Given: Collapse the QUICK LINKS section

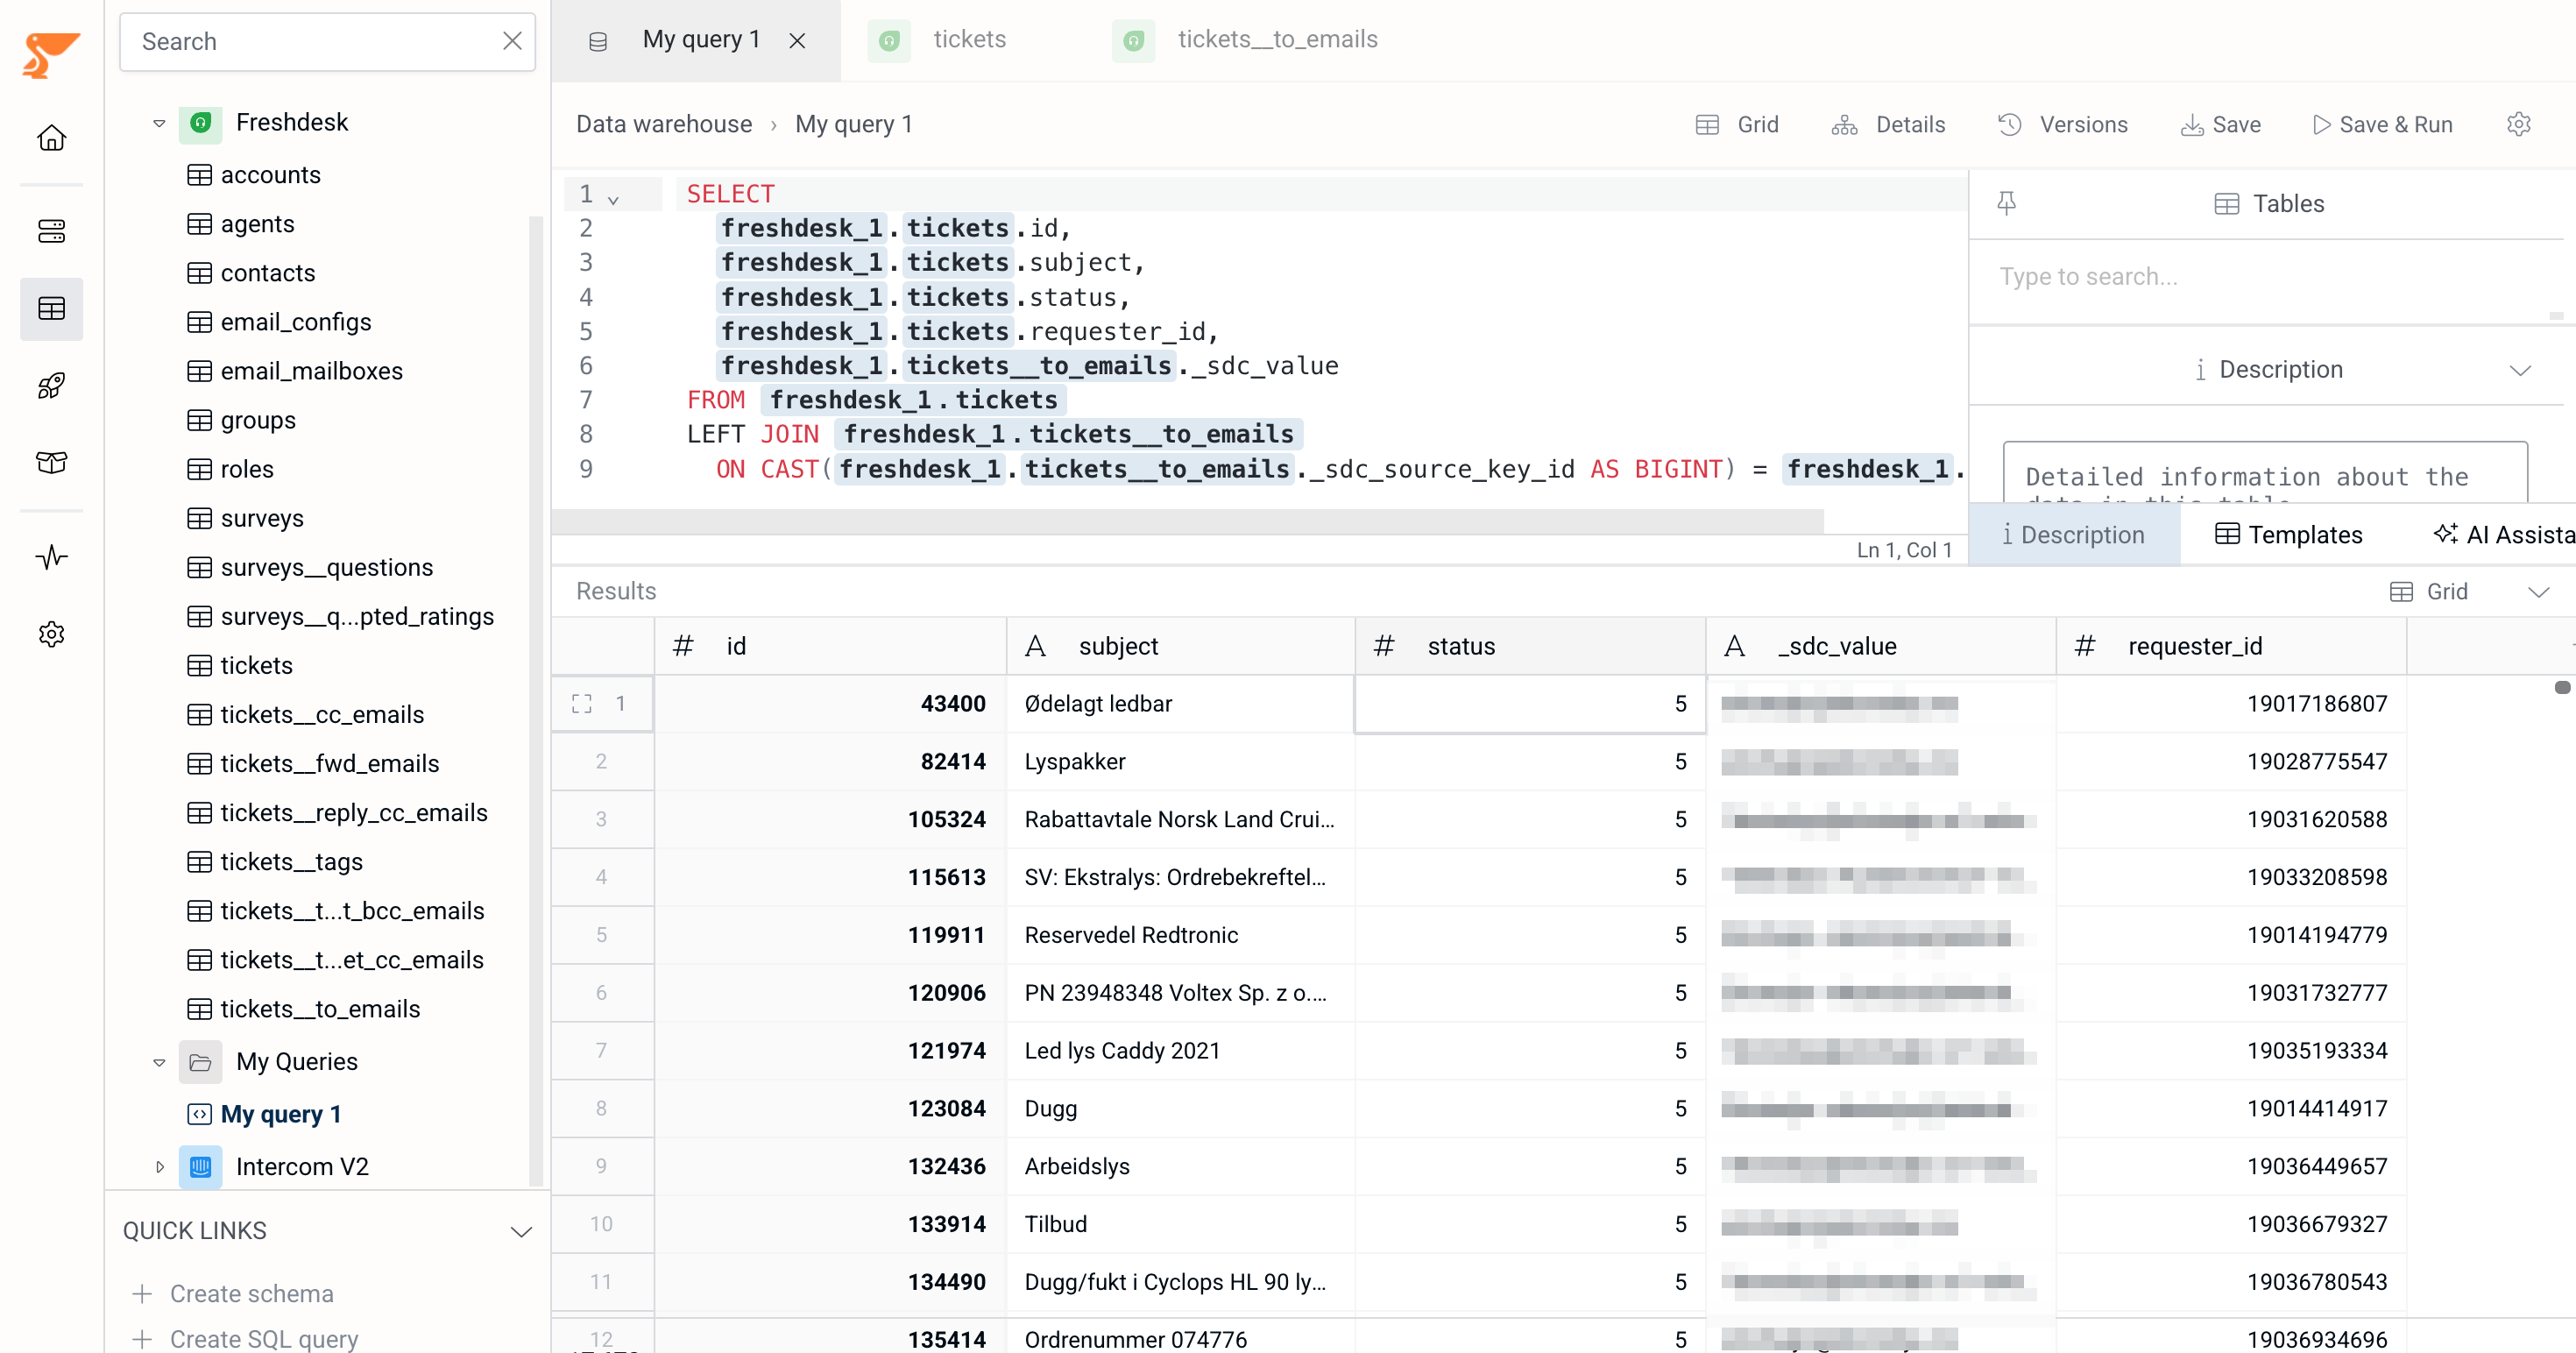Looking at the screenshot, I should pos(521,1231).
